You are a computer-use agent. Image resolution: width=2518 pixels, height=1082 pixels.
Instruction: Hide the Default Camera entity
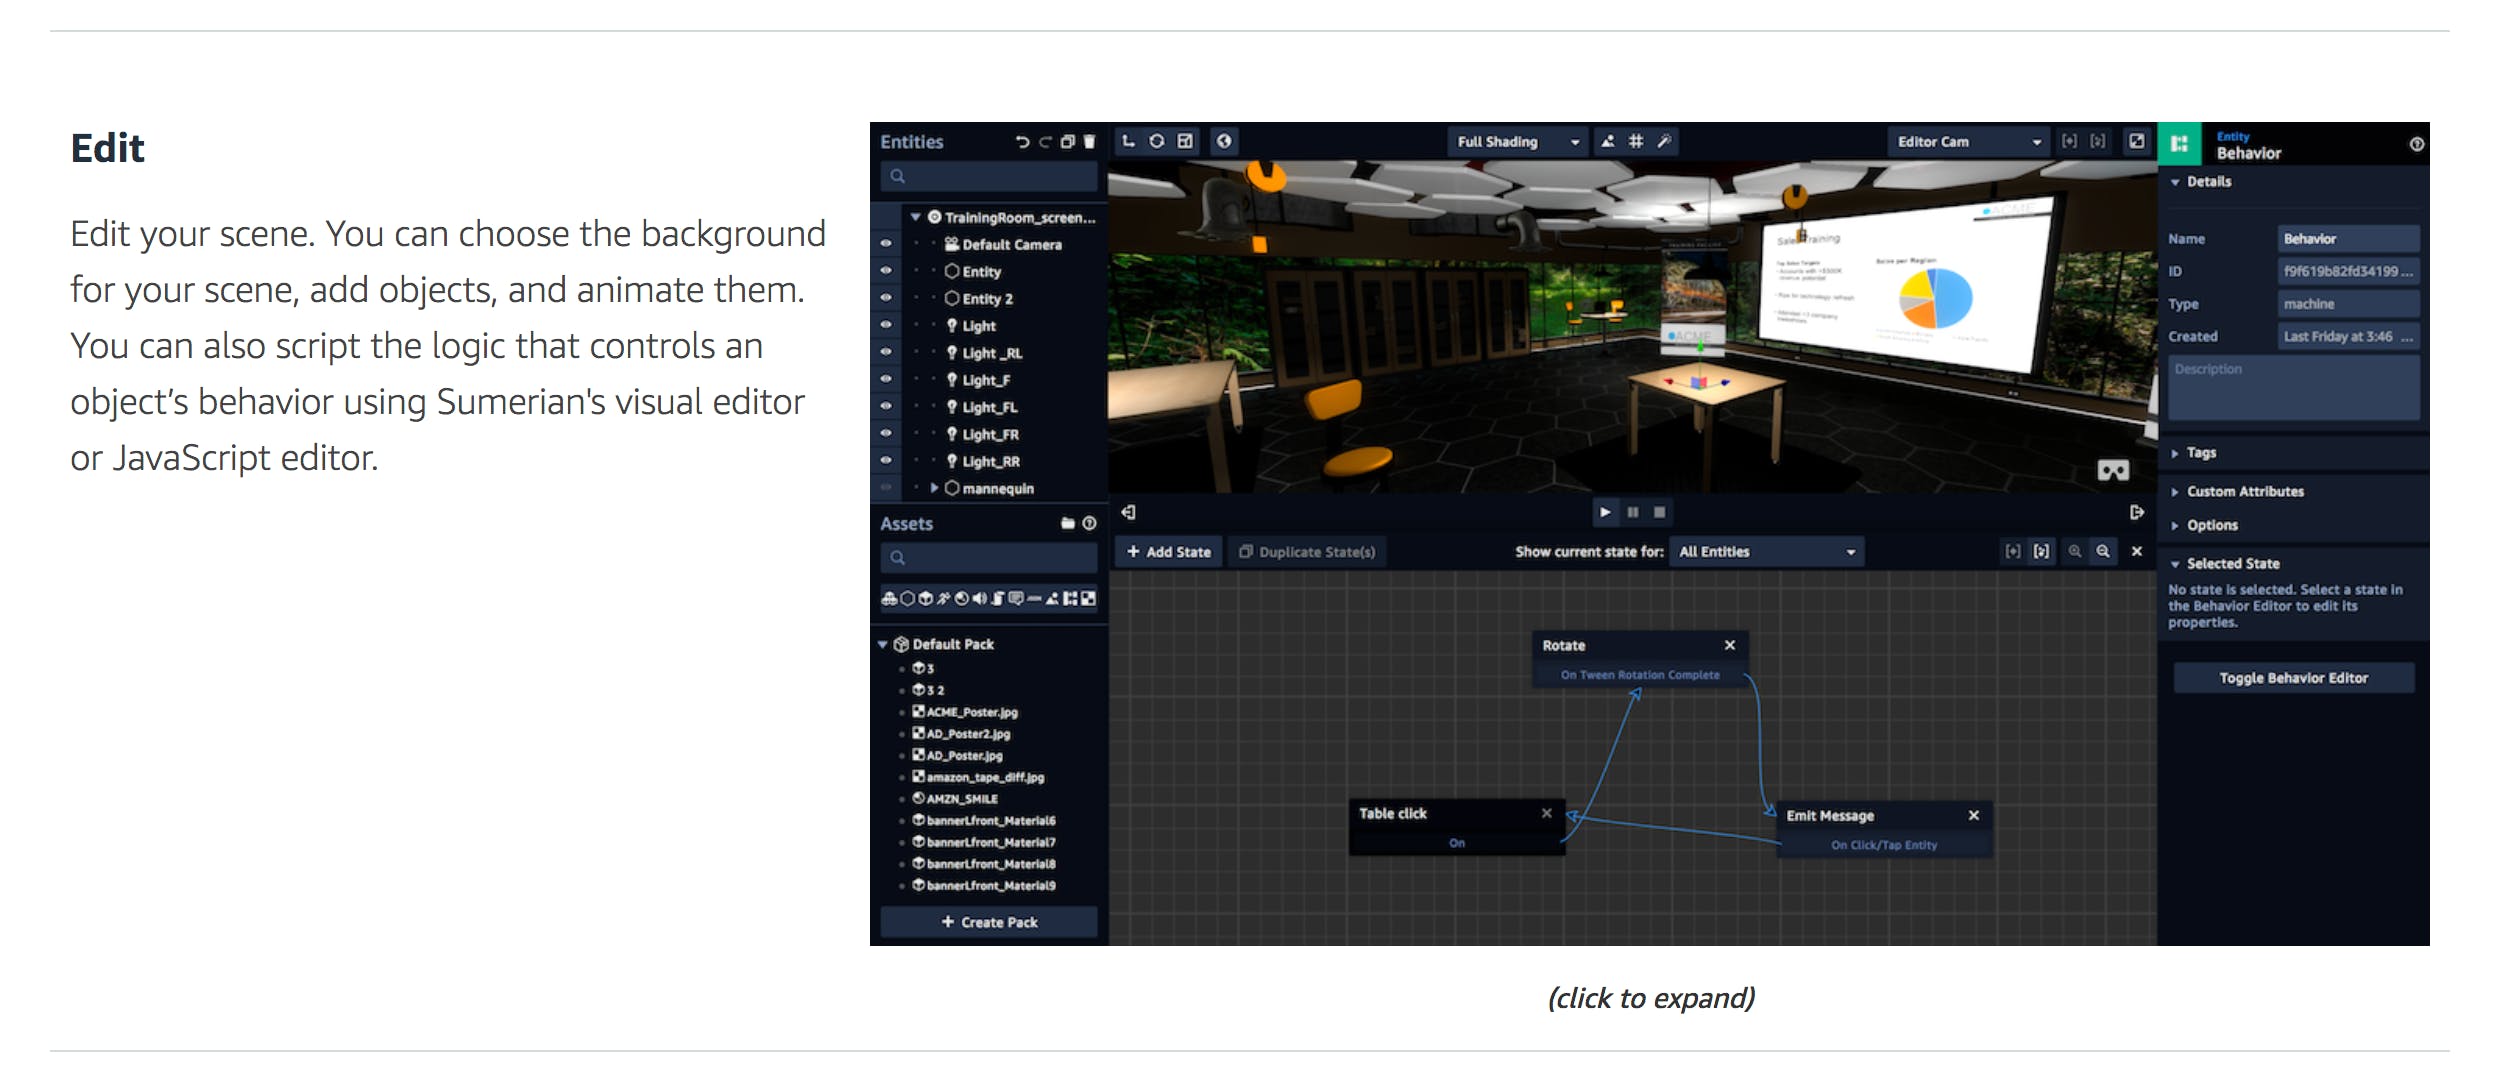(886, 243)
